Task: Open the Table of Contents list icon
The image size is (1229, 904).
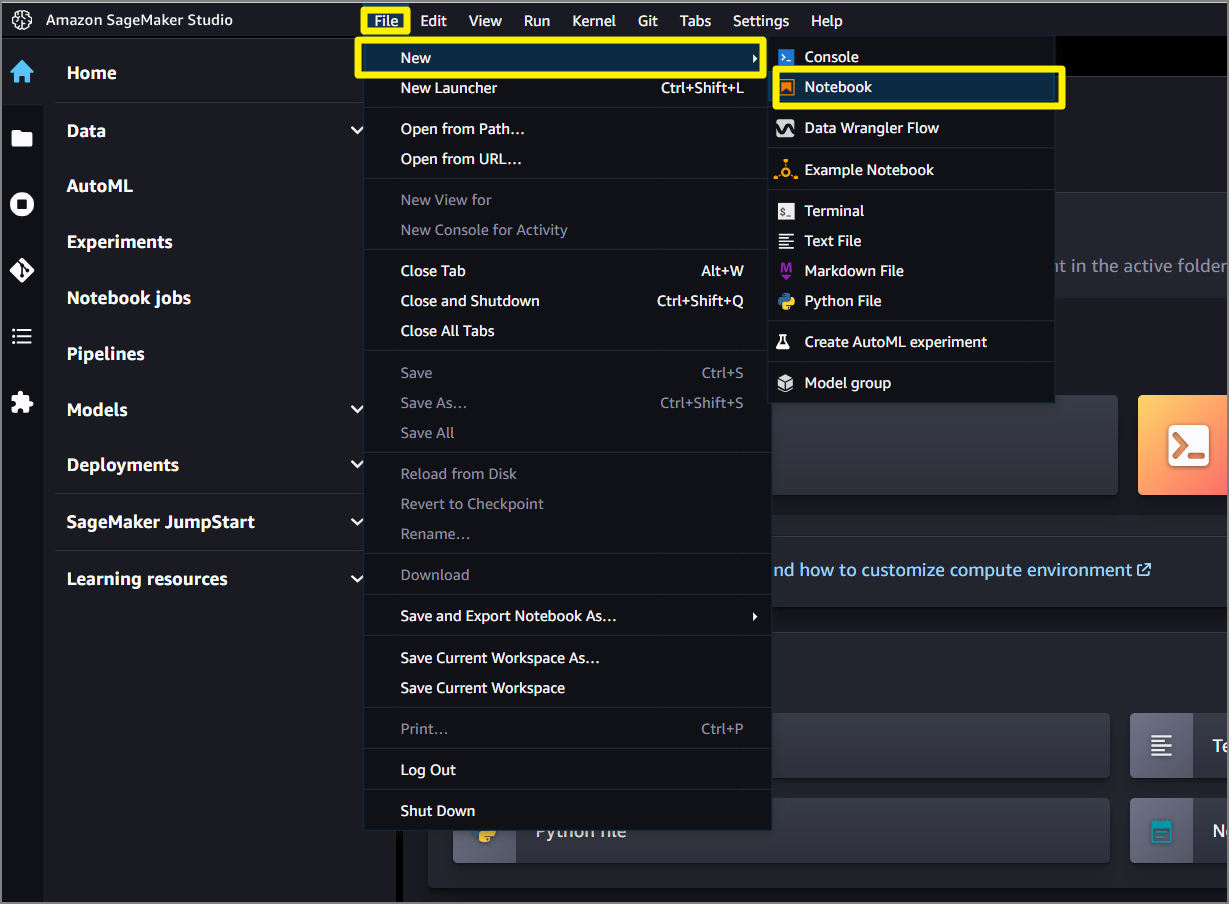Action: pos(22,336)
